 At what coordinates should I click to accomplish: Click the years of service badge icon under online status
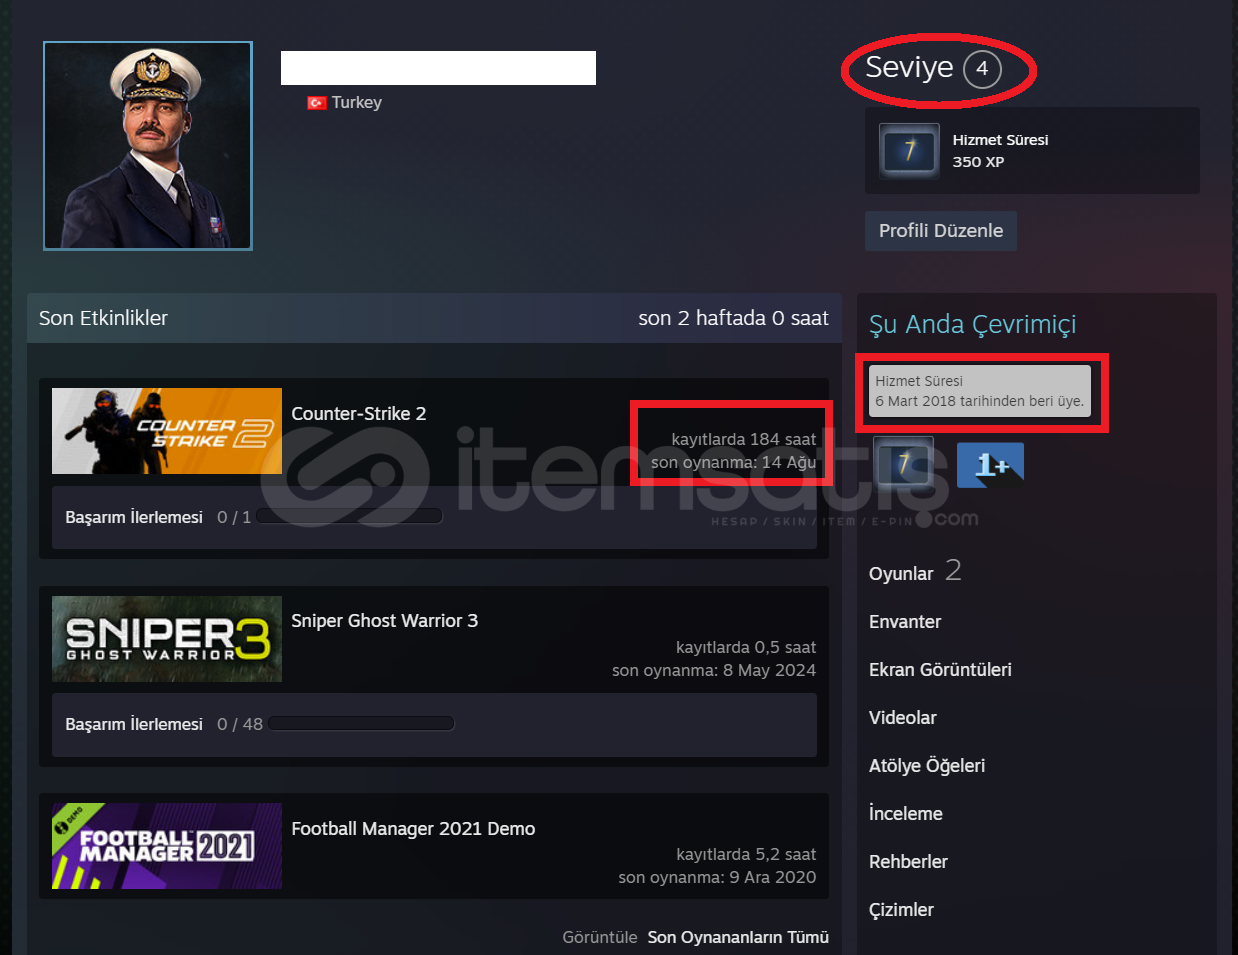click(x=904, y=465)
